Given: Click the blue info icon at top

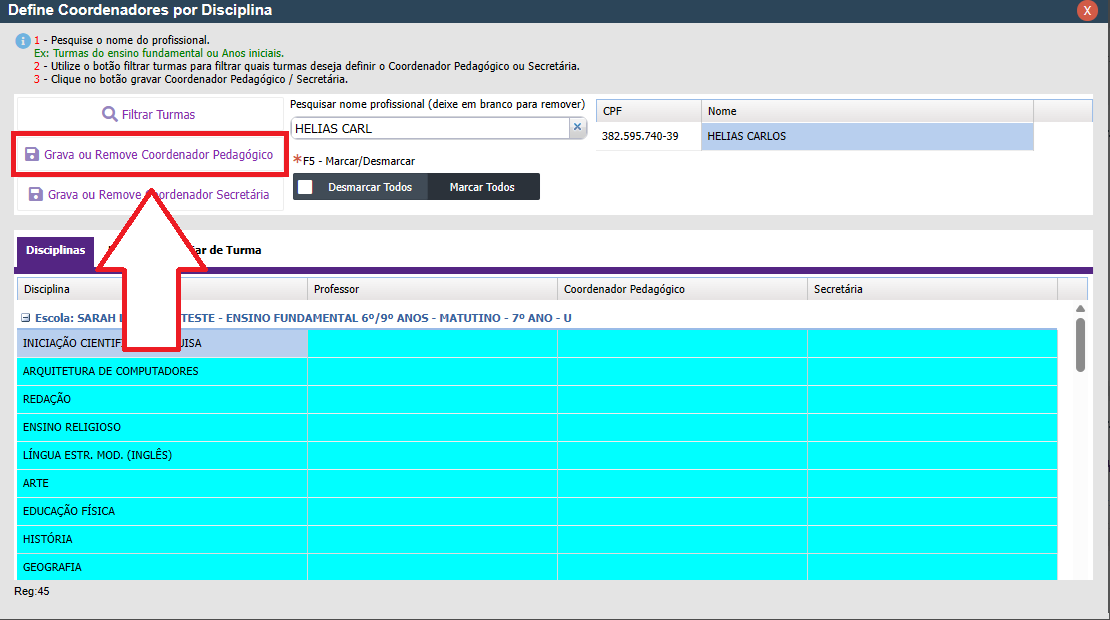Looking at the screenshot, I should pyautogui.click(x=22, y=41).
